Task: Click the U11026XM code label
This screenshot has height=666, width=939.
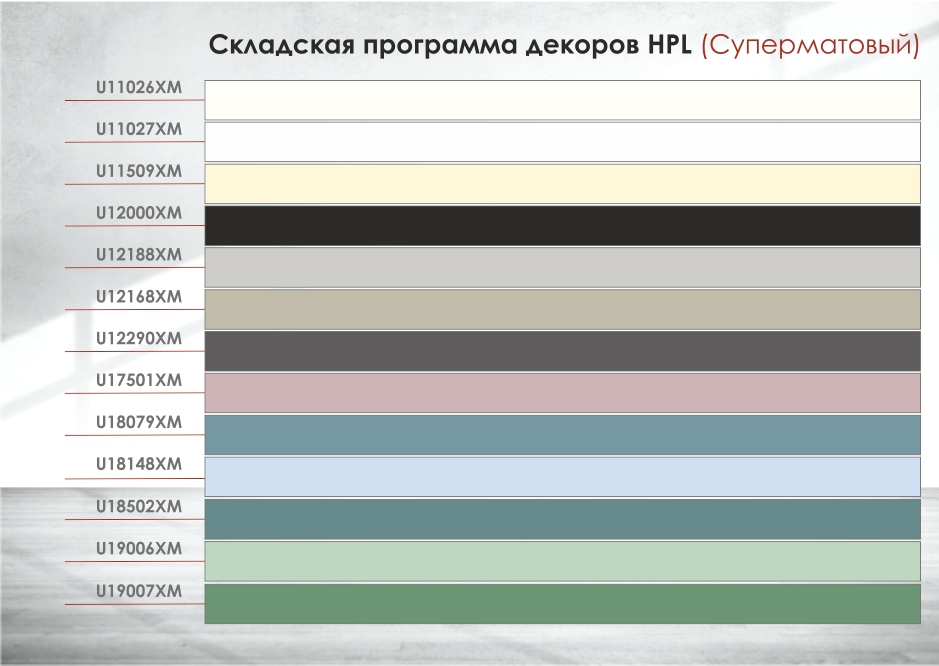Action: 137,88
